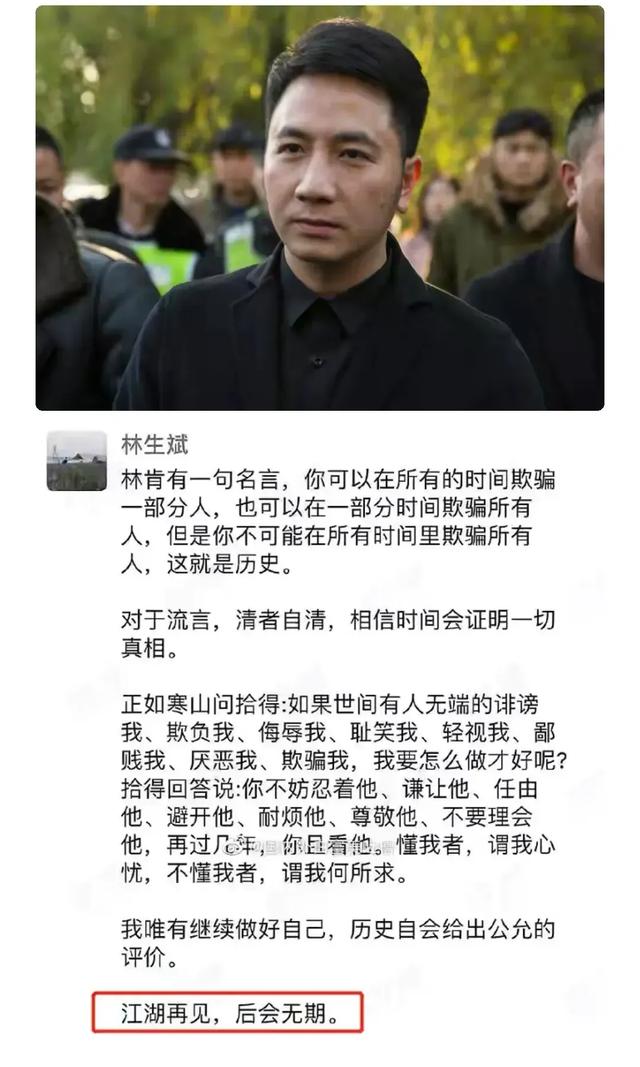The width and height of the screenshot is (640, 1067).
Task: Open the profile name 林生斌
Action: pyautogui.click(x=154, y=444)
